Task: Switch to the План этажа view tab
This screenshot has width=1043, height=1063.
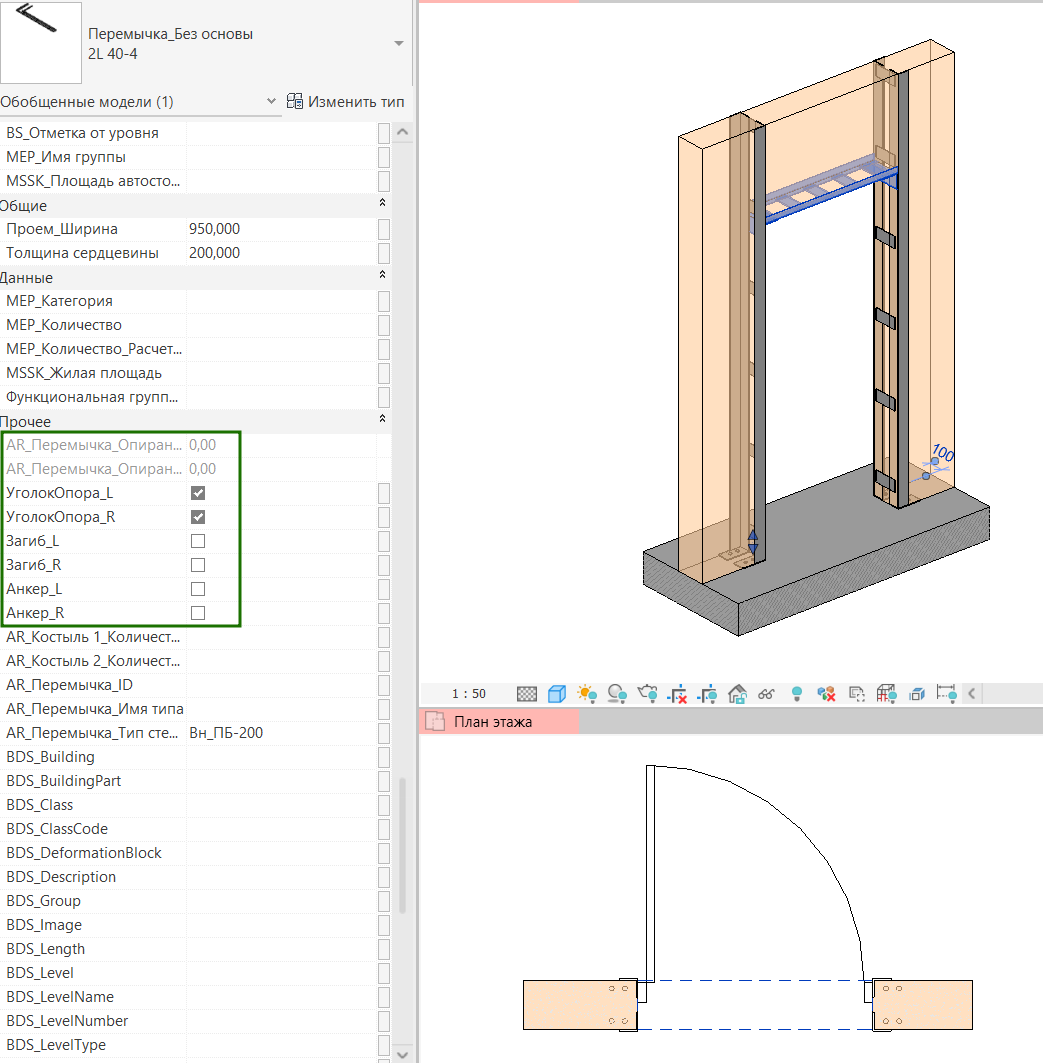Action: pyautogui.click(x=492, y=722)
